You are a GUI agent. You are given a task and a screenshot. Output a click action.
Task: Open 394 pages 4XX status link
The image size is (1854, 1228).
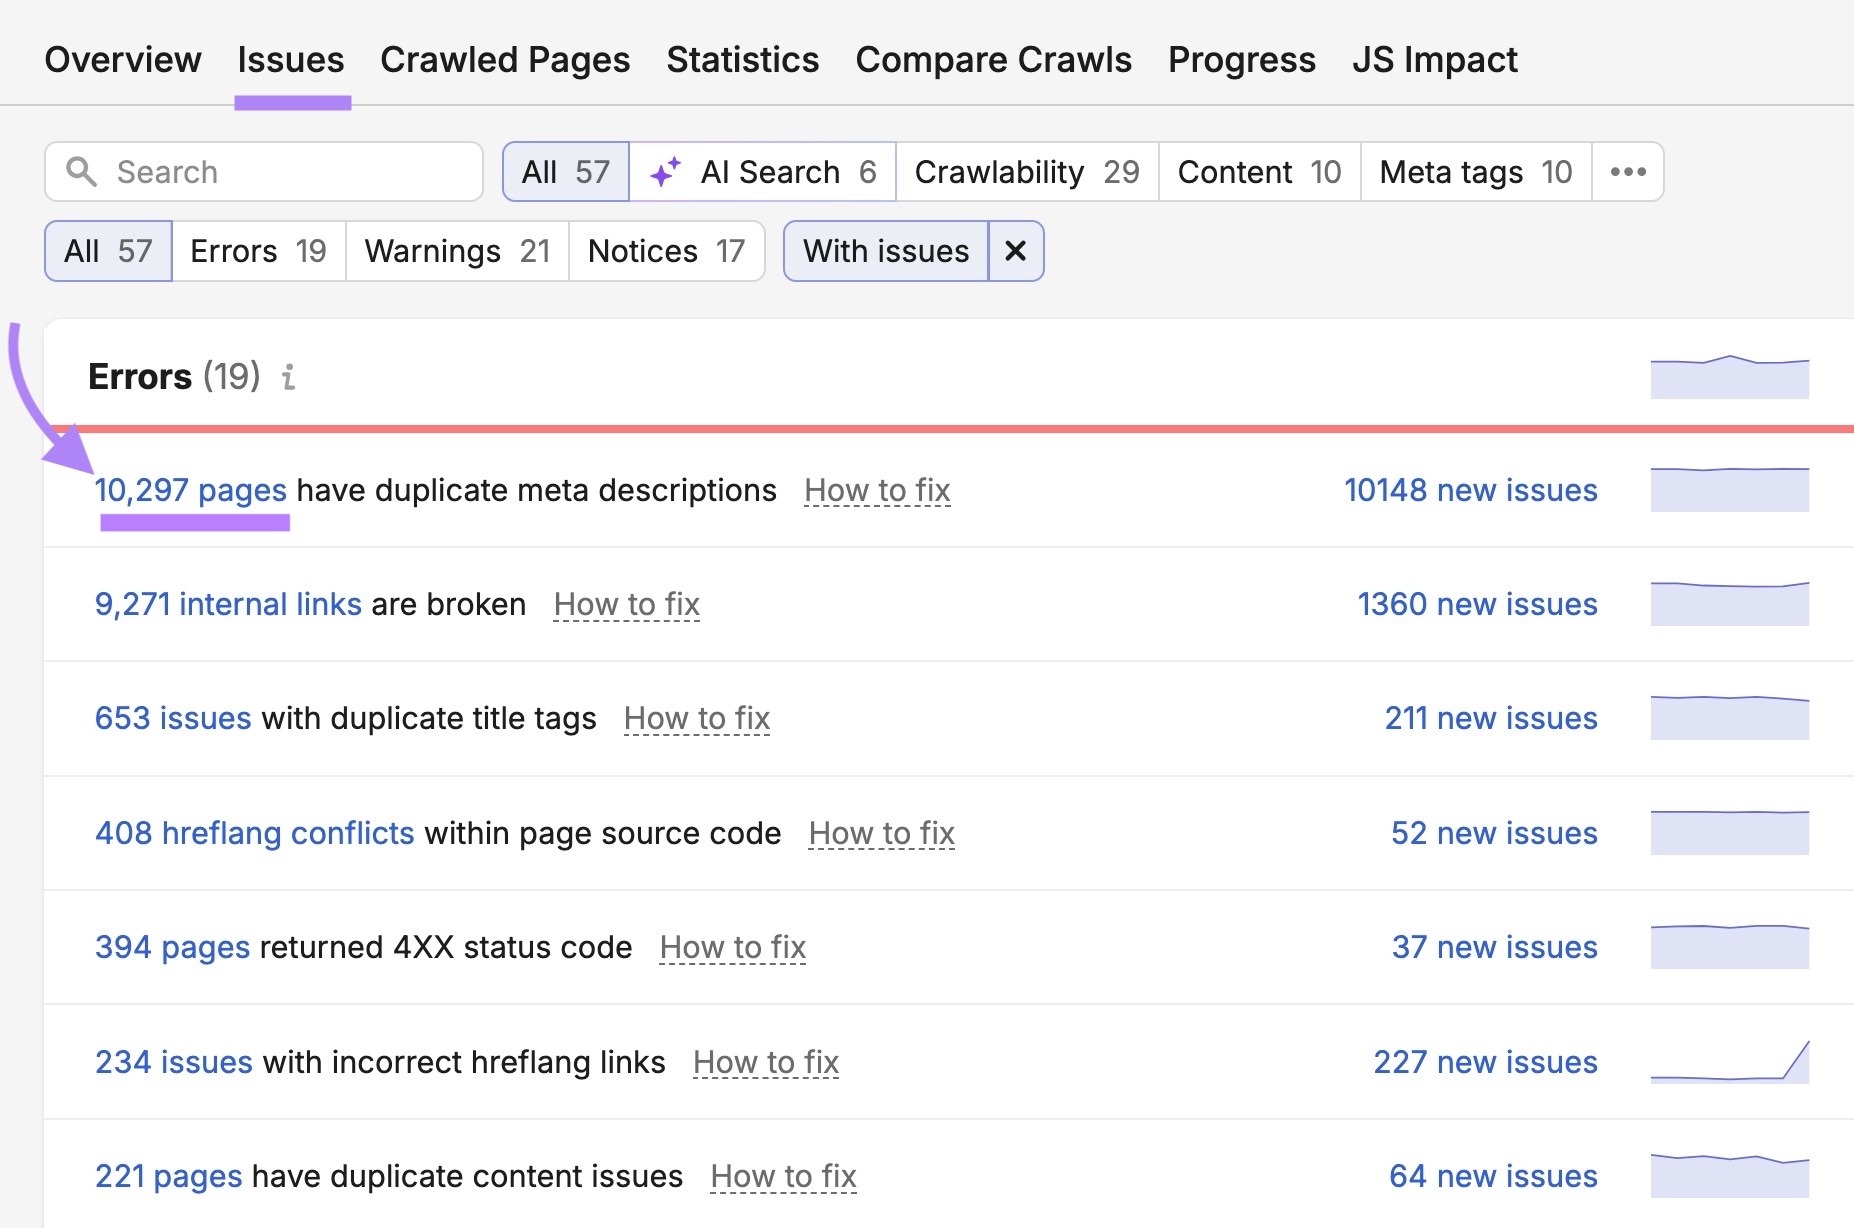[172, 947]
